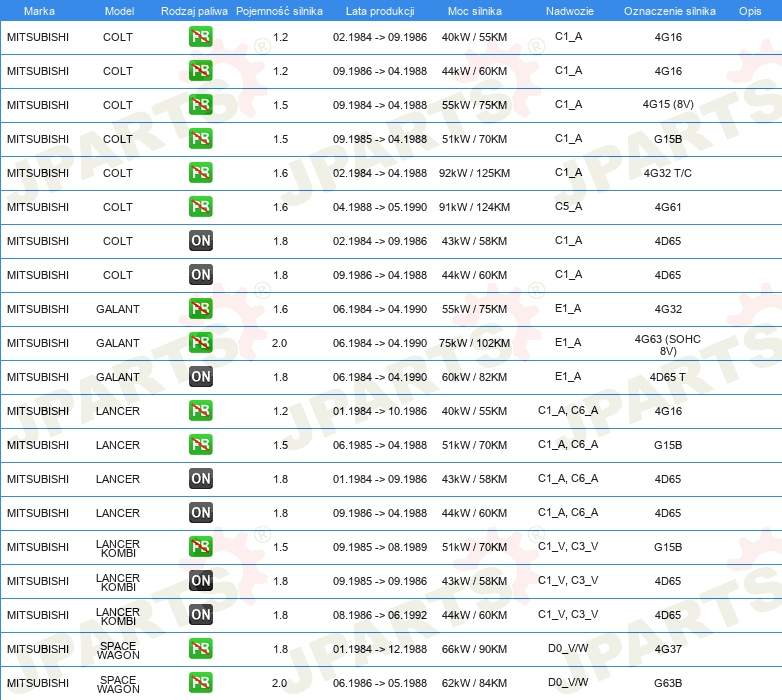Click diesel ON icon in Galant 4D65 T row
This screenshot has width=782, height=700.
point(200,376)
